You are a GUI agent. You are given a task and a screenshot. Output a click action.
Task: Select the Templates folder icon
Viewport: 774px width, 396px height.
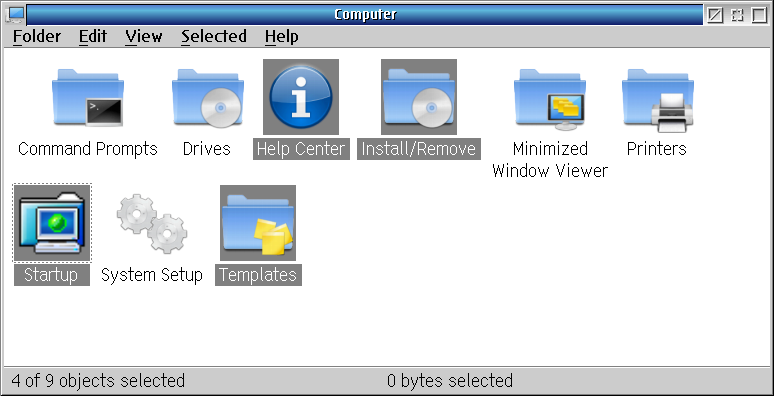[258, 223]
